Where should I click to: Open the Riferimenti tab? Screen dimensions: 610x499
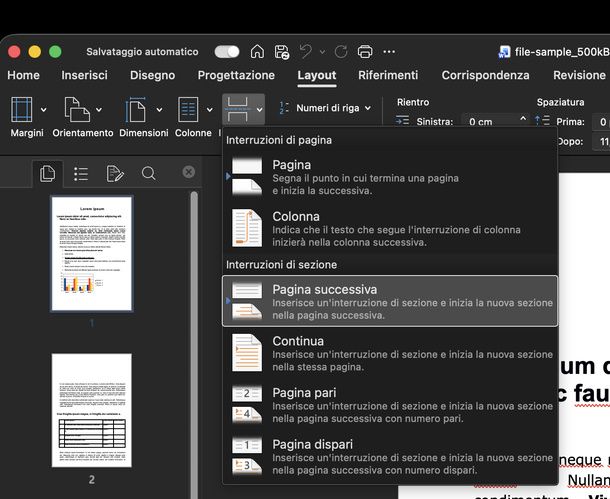[x=388, y=75]
